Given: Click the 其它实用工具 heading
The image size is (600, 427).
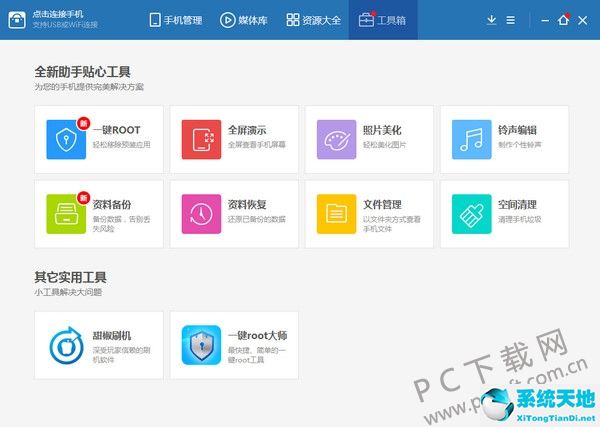Looking at the screenshot, I should 70,277.
